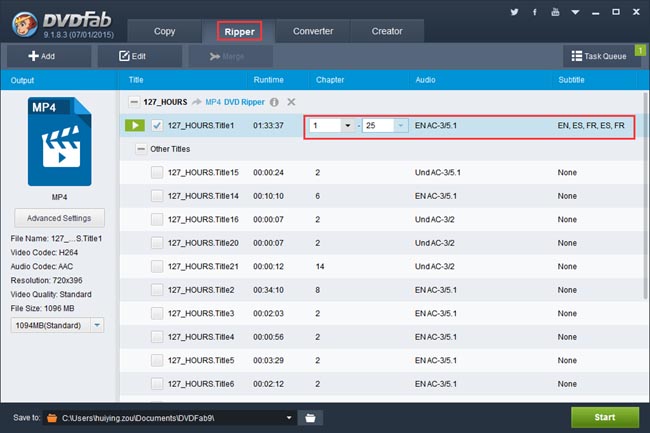This screenshot has height=433, width=650.
Task: Open the Task Queue
Action: (599, 56)
